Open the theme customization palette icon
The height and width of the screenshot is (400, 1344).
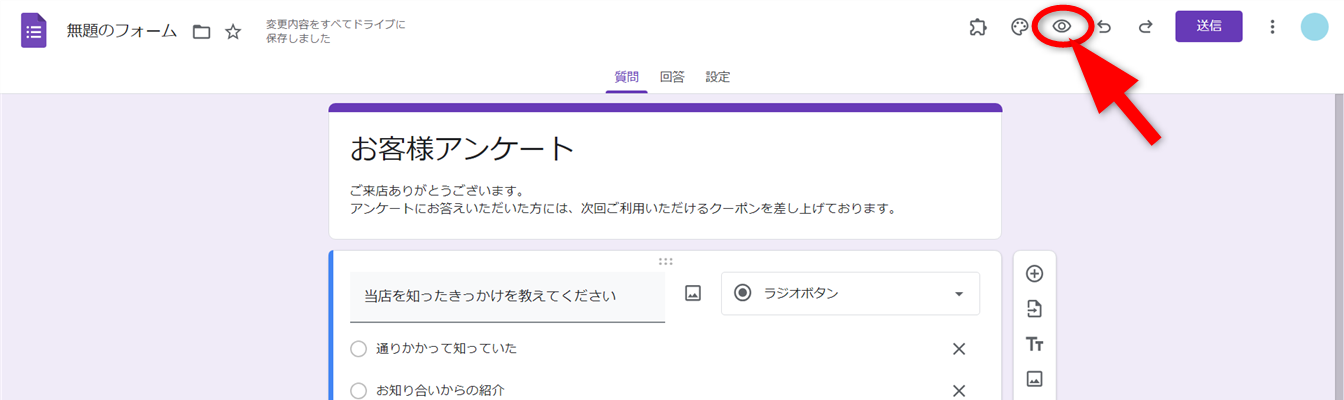tap(1020, 27)
